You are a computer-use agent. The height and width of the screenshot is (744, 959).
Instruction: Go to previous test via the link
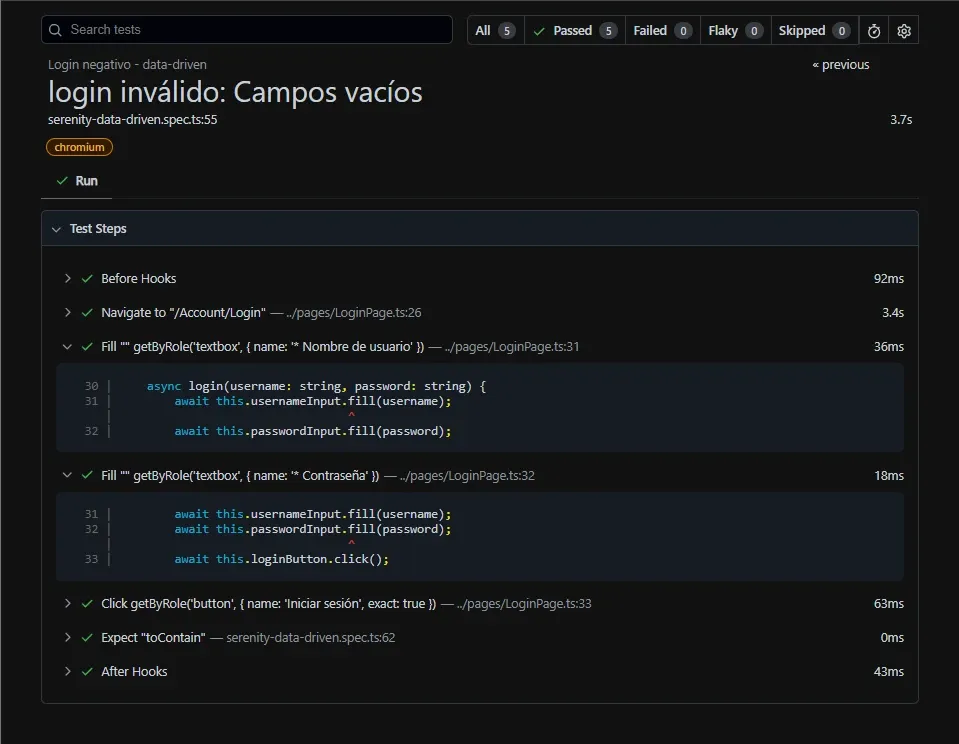coord(840,64)
